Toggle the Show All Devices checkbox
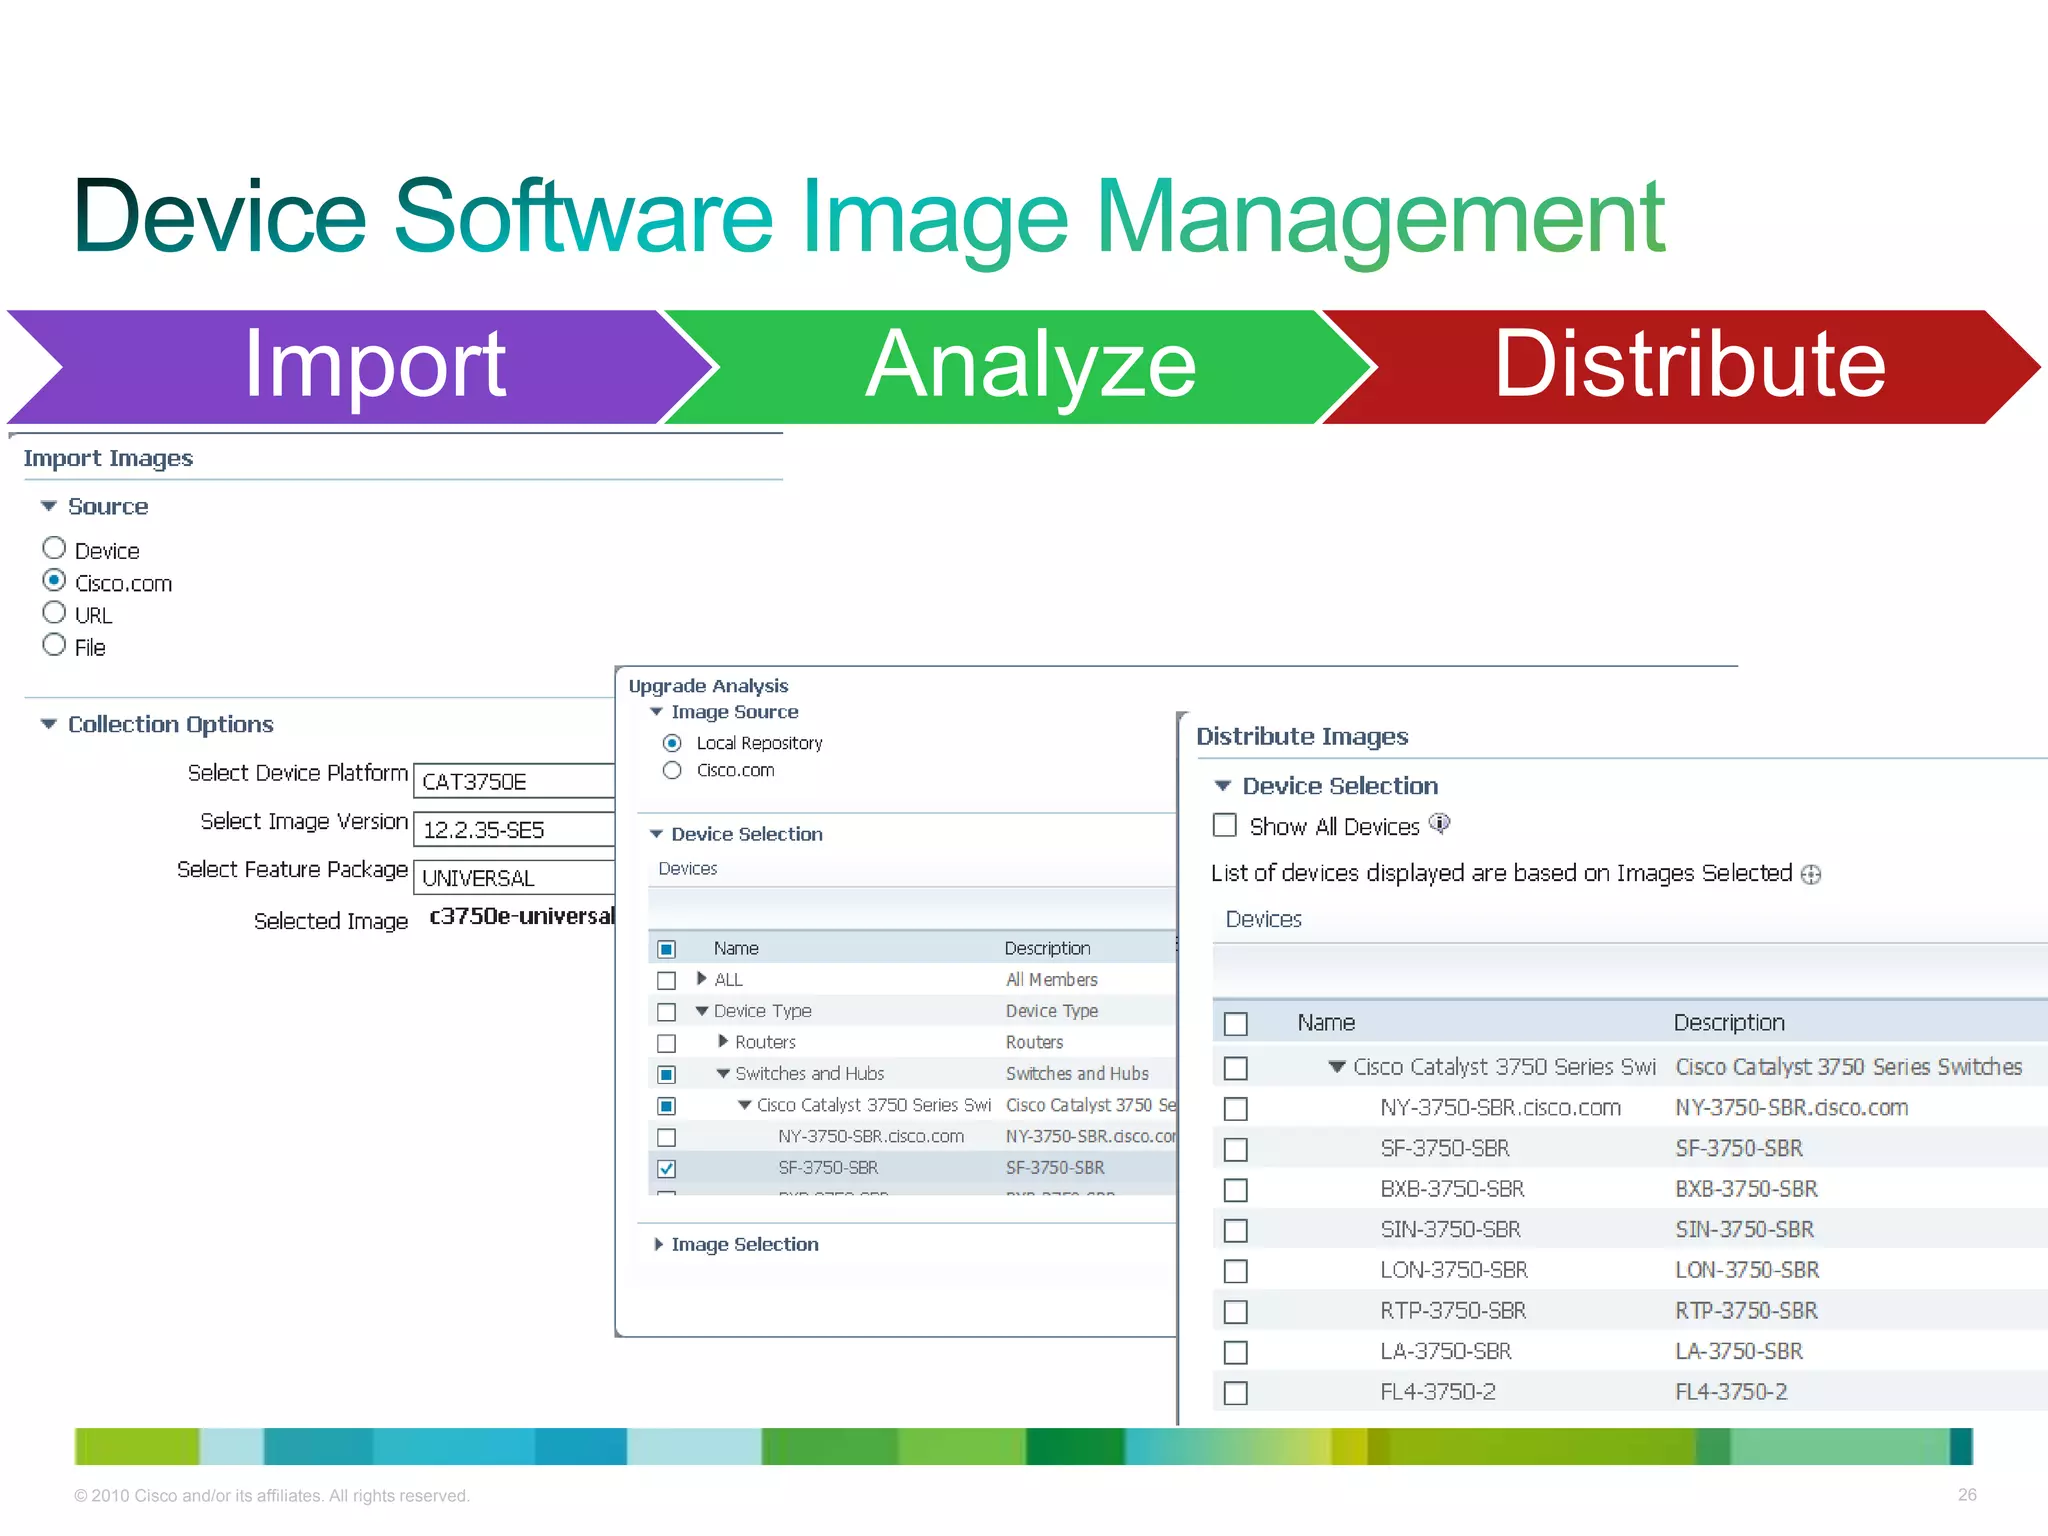Viewport: 2048px width, 1536px height. pyautogui.click(x=1224, y=825)
